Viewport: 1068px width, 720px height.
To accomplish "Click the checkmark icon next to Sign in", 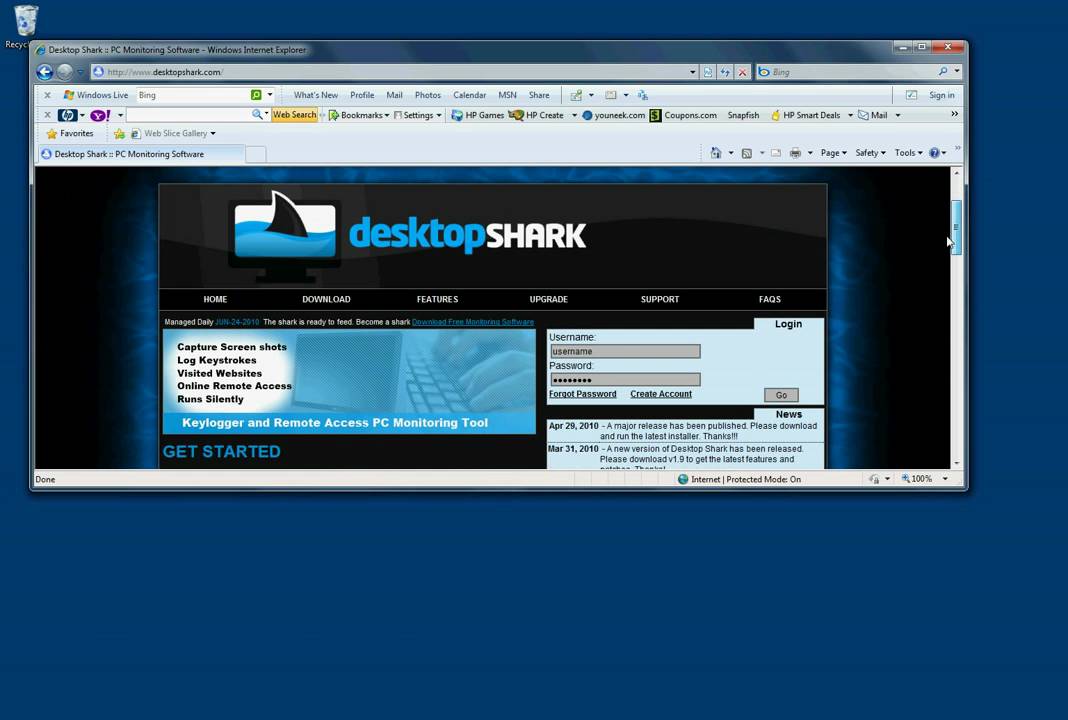I will point(911,95).
